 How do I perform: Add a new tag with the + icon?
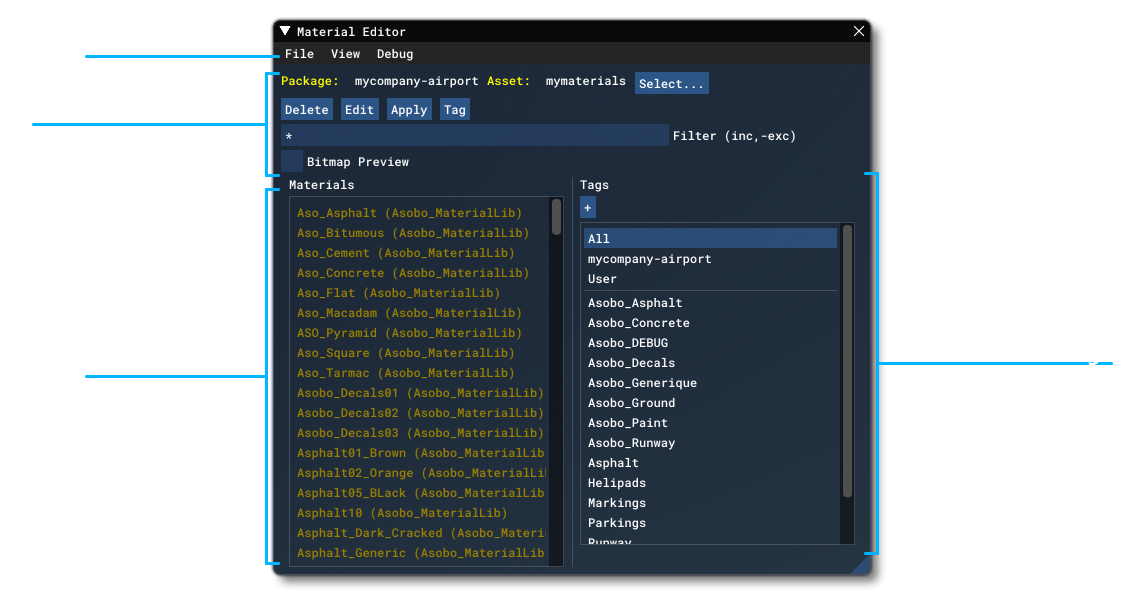588,207
